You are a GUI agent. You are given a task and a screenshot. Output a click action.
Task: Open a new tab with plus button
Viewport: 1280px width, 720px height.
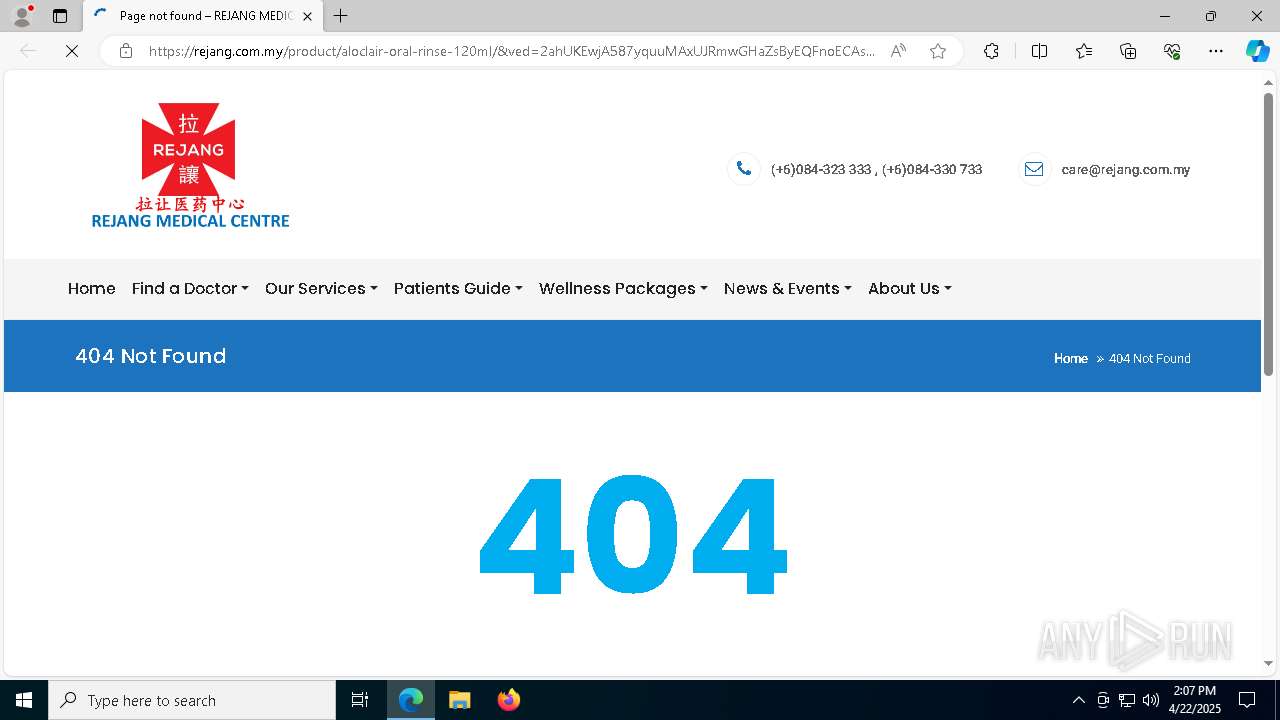pyautogui.click(x=341, y=16)
